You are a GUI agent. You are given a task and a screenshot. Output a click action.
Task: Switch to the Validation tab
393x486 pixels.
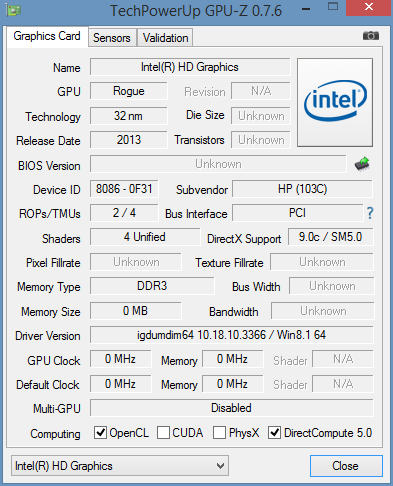click(165, 38)
